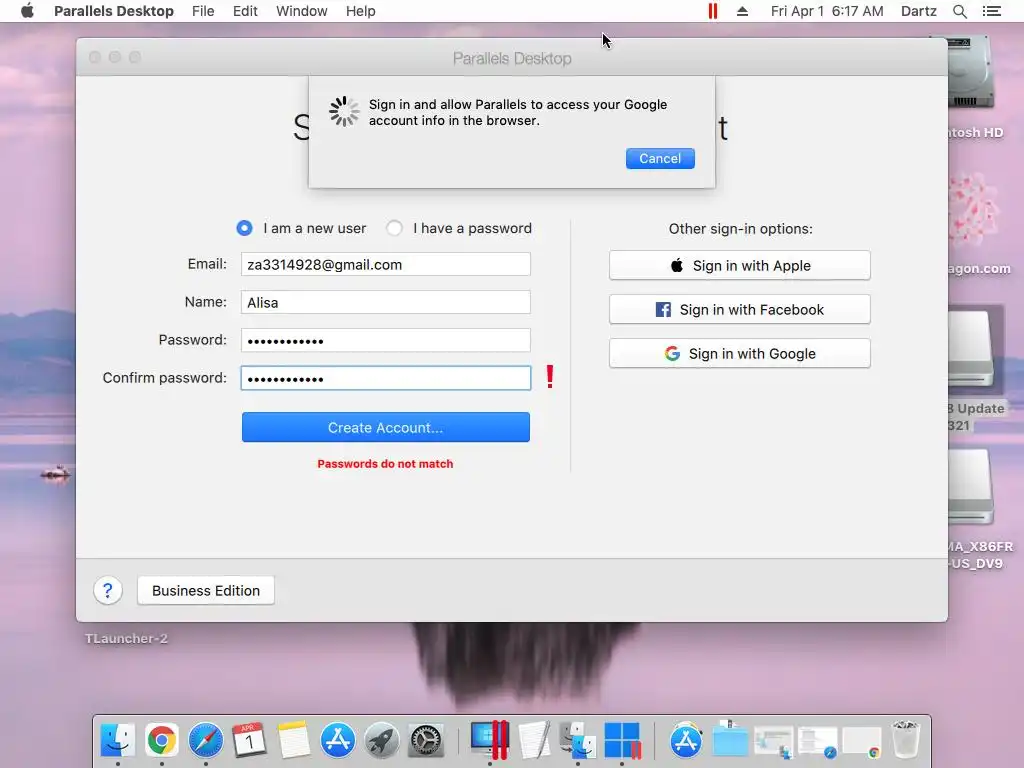
Task: Select the cherry blossom image on desktop
Action: click(x=972, y=210)
